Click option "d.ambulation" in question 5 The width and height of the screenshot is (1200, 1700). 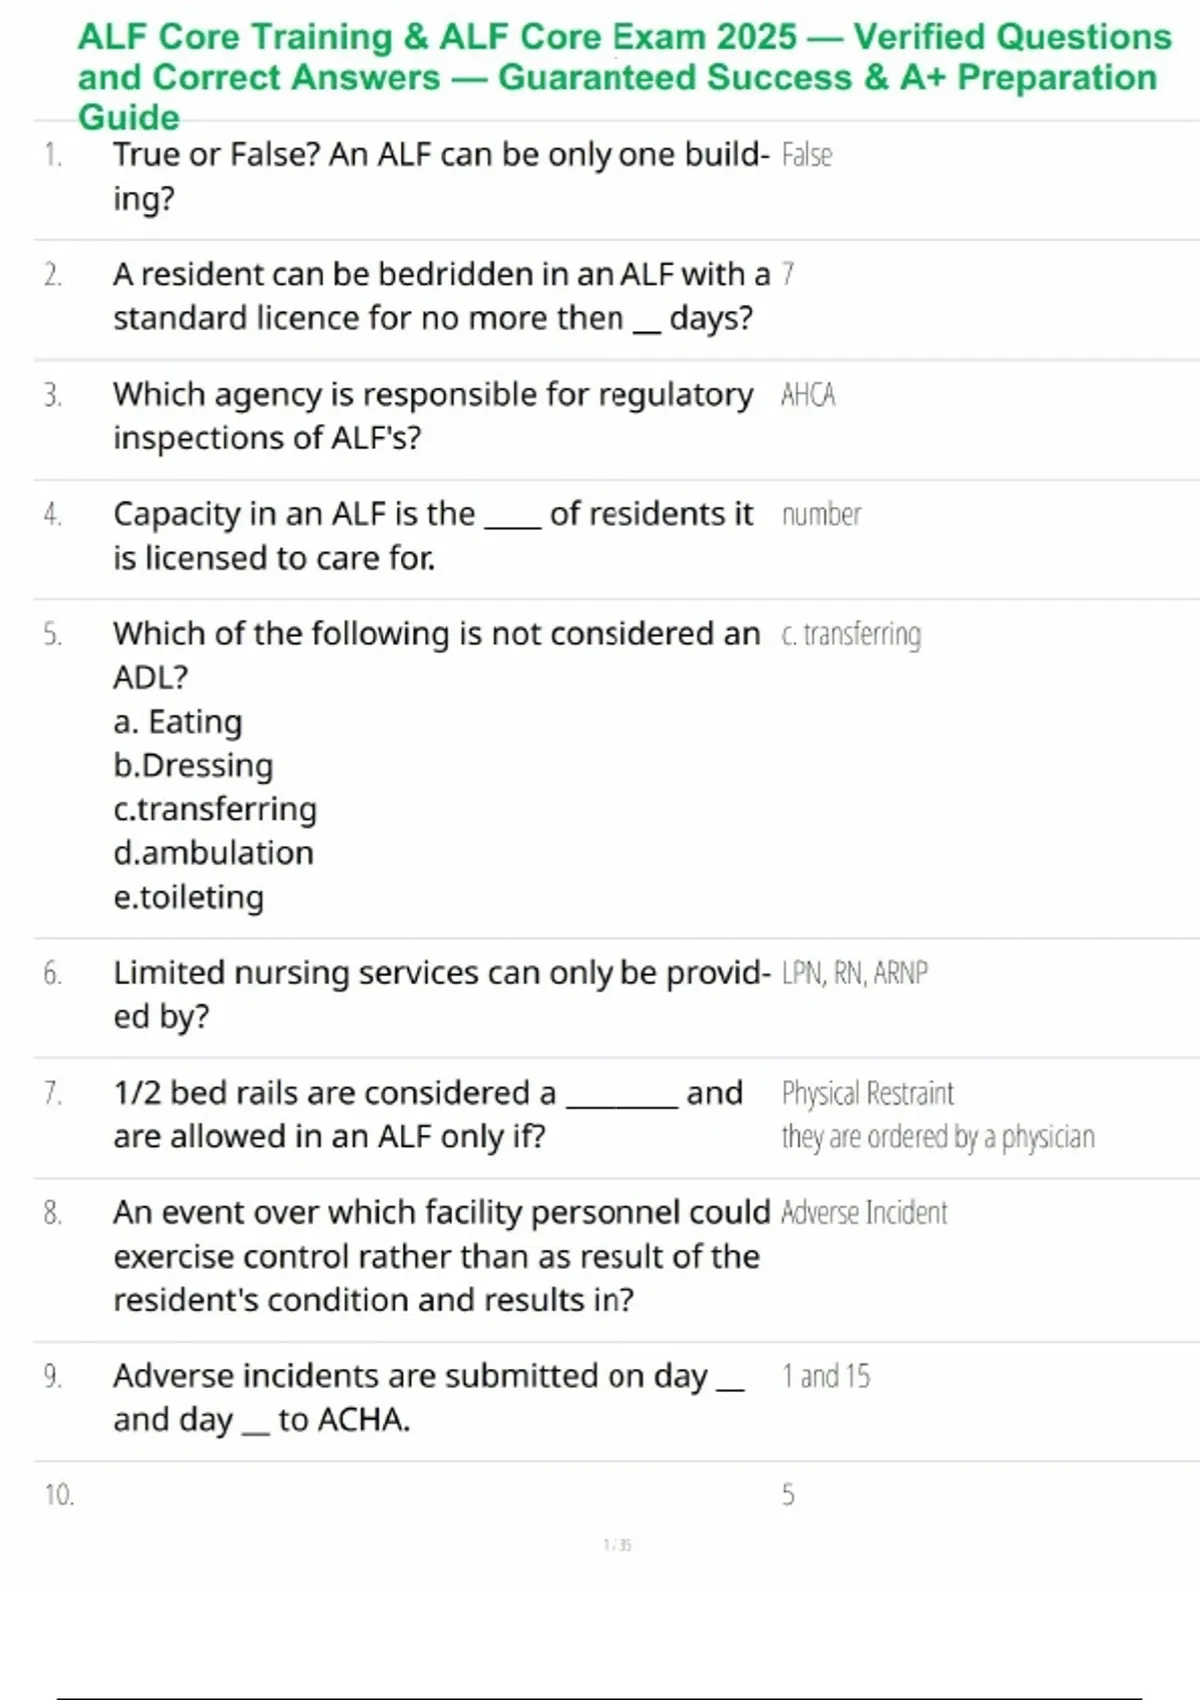click(x=213, y=853)
